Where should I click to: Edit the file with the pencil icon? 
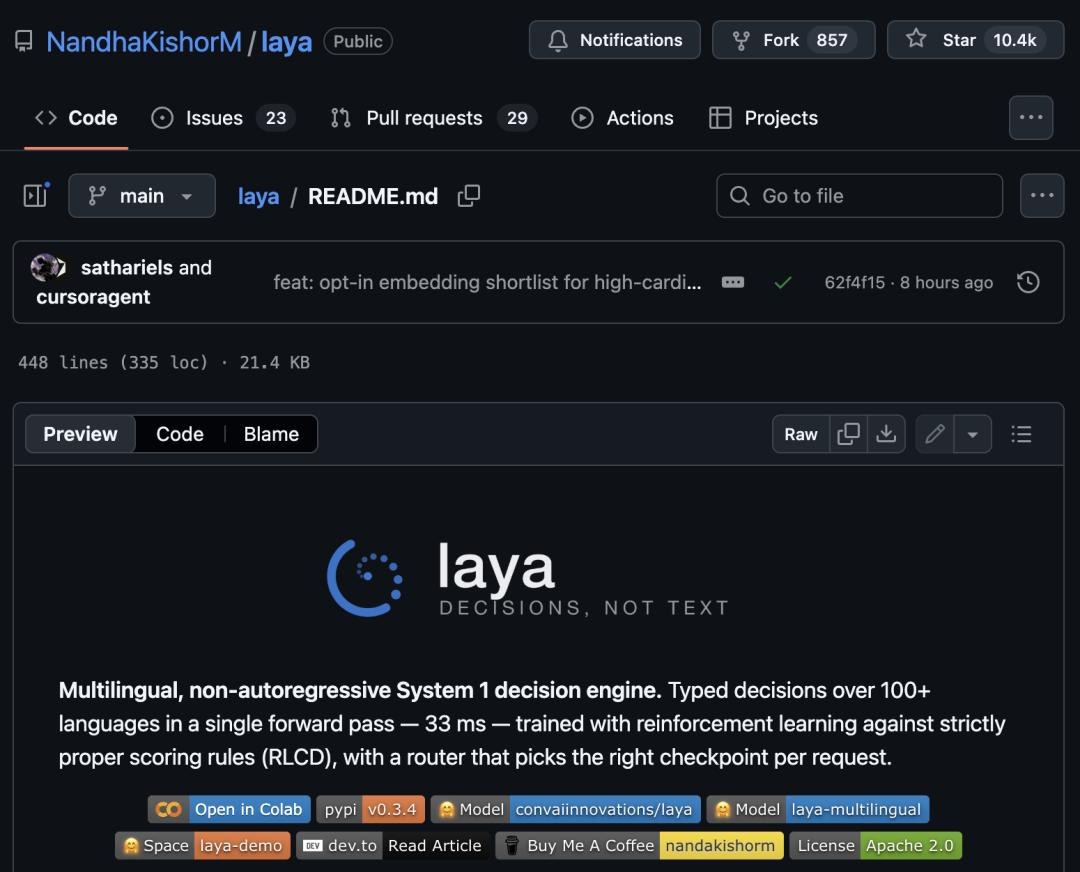(935, 434)
